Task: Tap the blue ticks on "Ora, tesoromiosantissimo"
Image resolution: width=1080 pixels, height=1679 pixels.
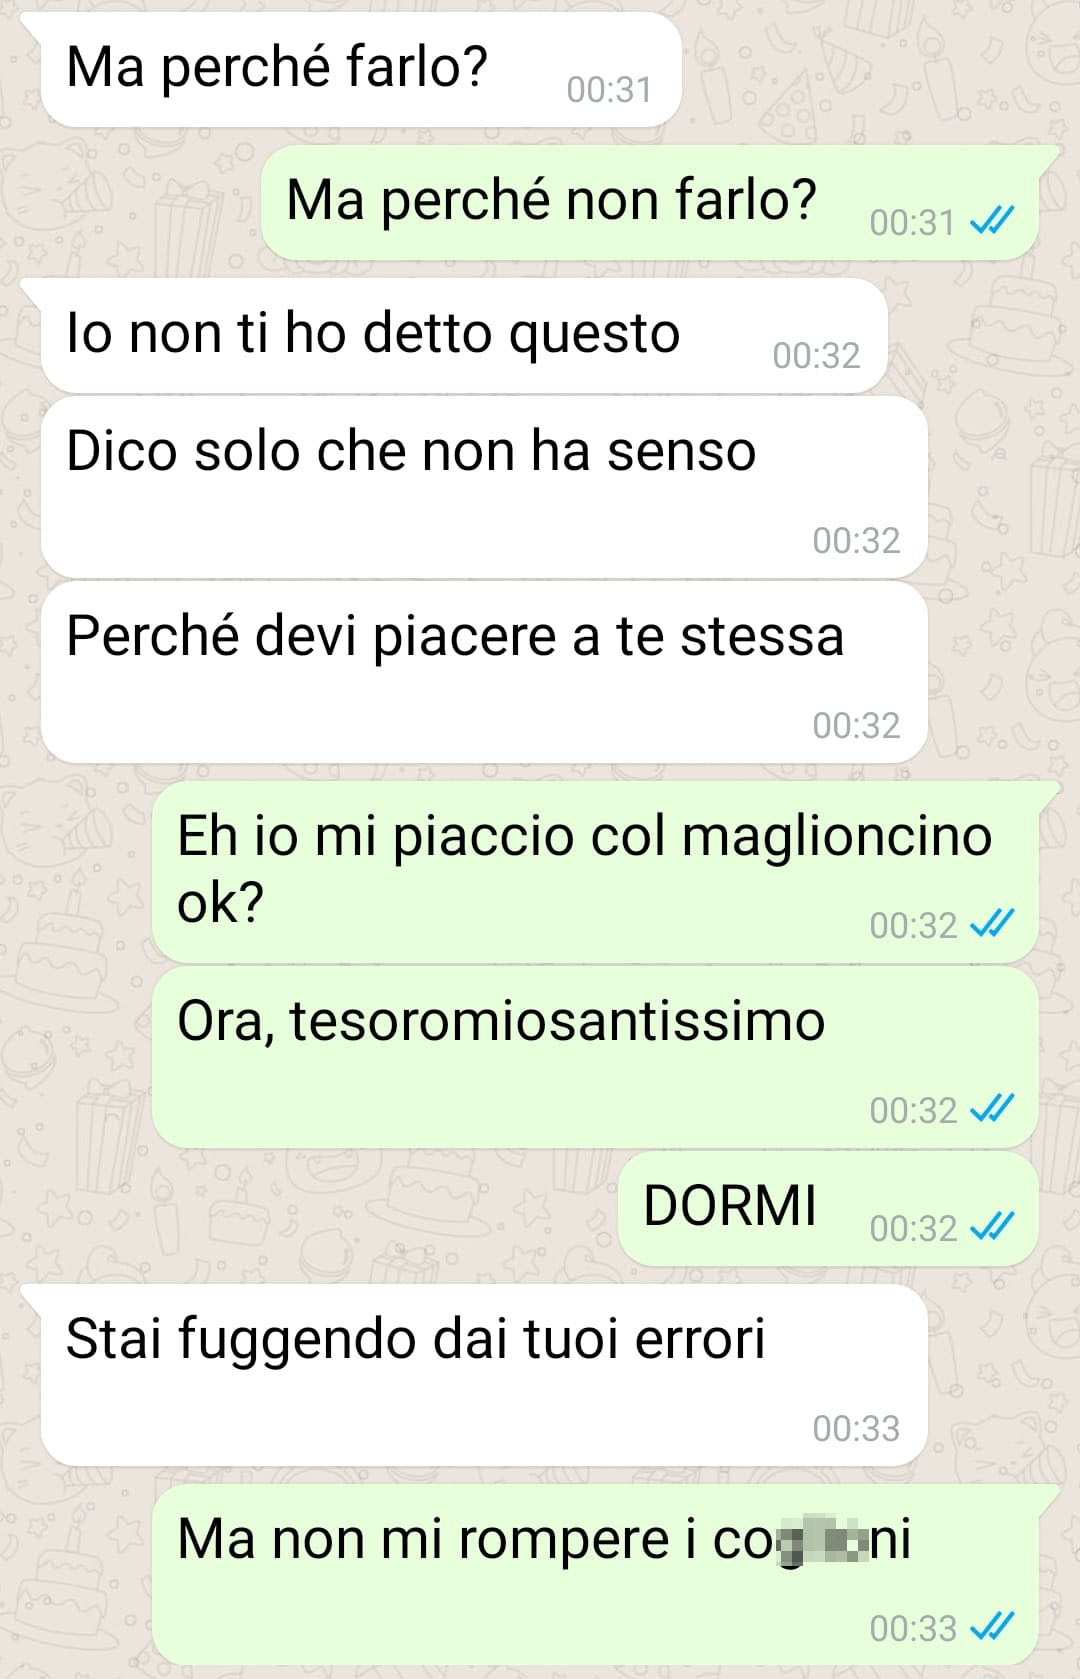Action: (x=992, y=1108)
